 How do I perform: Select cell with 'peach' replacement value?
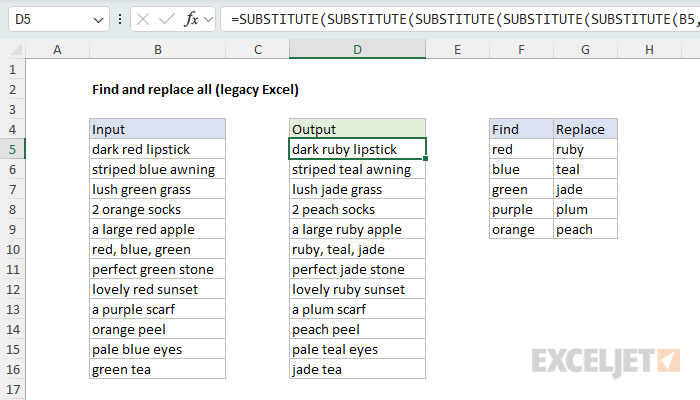click(x=585, y=229)
